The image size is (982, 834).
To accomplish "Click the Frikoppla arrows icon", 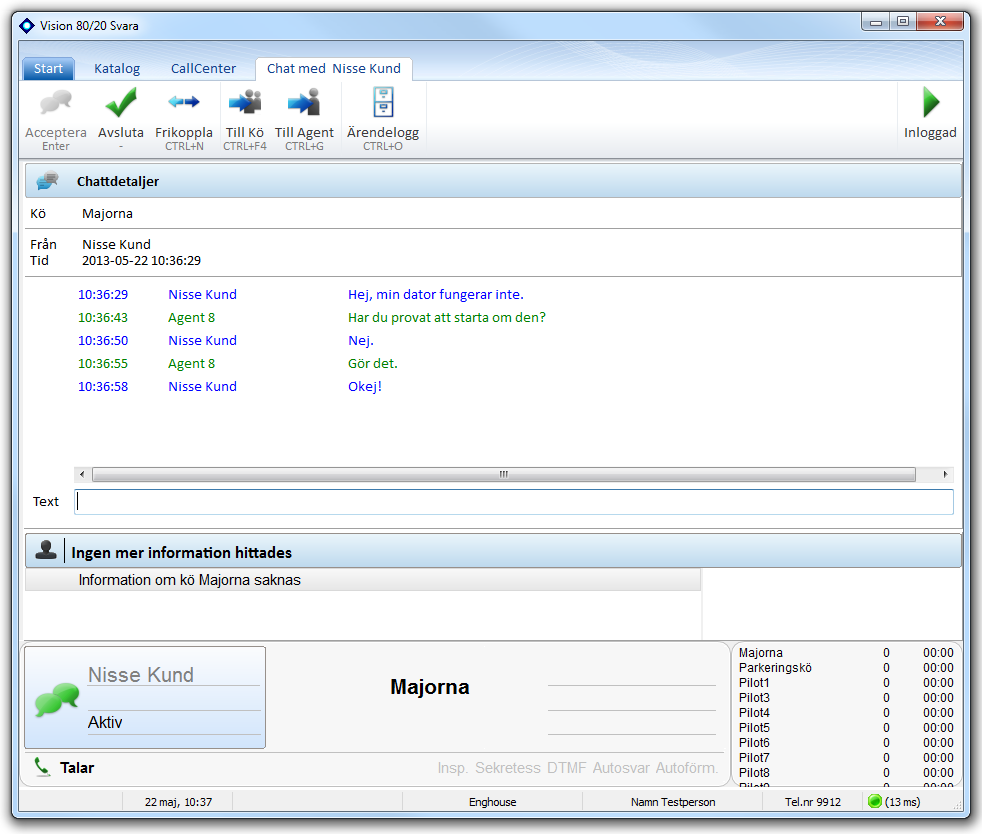I will tap(183, 101).
